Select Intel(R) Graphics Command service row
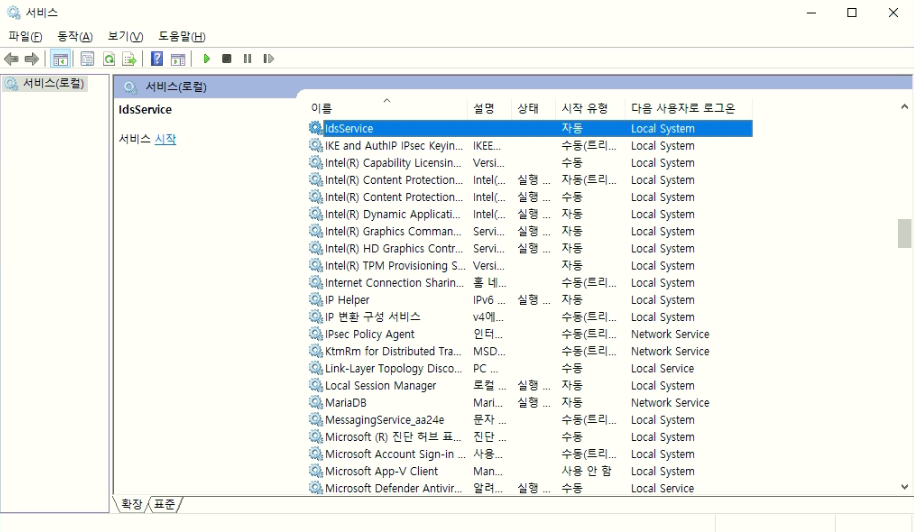The width and height of the screenshot is (914, 532). click(393, 231)
